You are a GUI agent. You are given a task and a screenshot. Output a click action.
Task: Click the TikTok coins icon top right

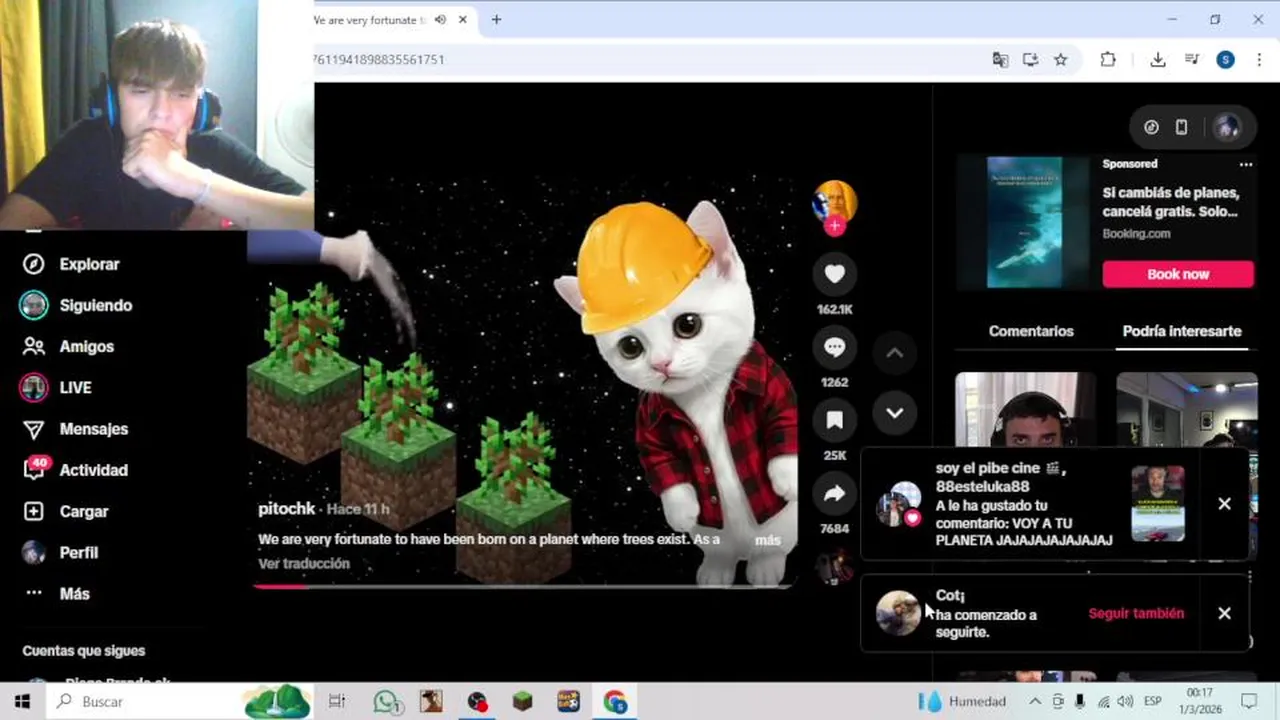tap(1151, 127)
